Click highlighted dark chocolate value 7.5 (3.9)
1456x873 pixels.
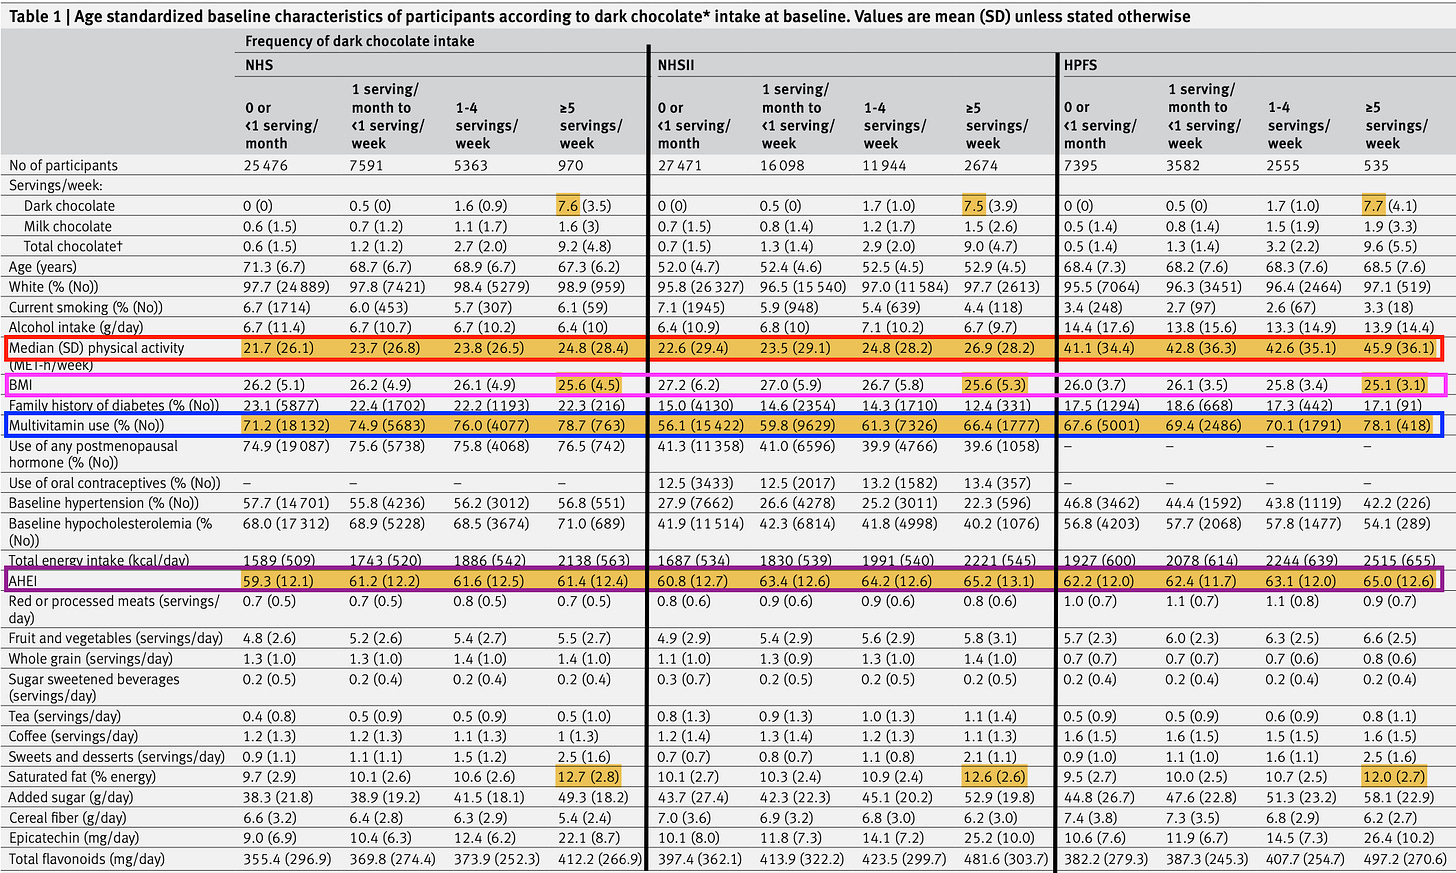pyautogui.click(x=991, y=206)
